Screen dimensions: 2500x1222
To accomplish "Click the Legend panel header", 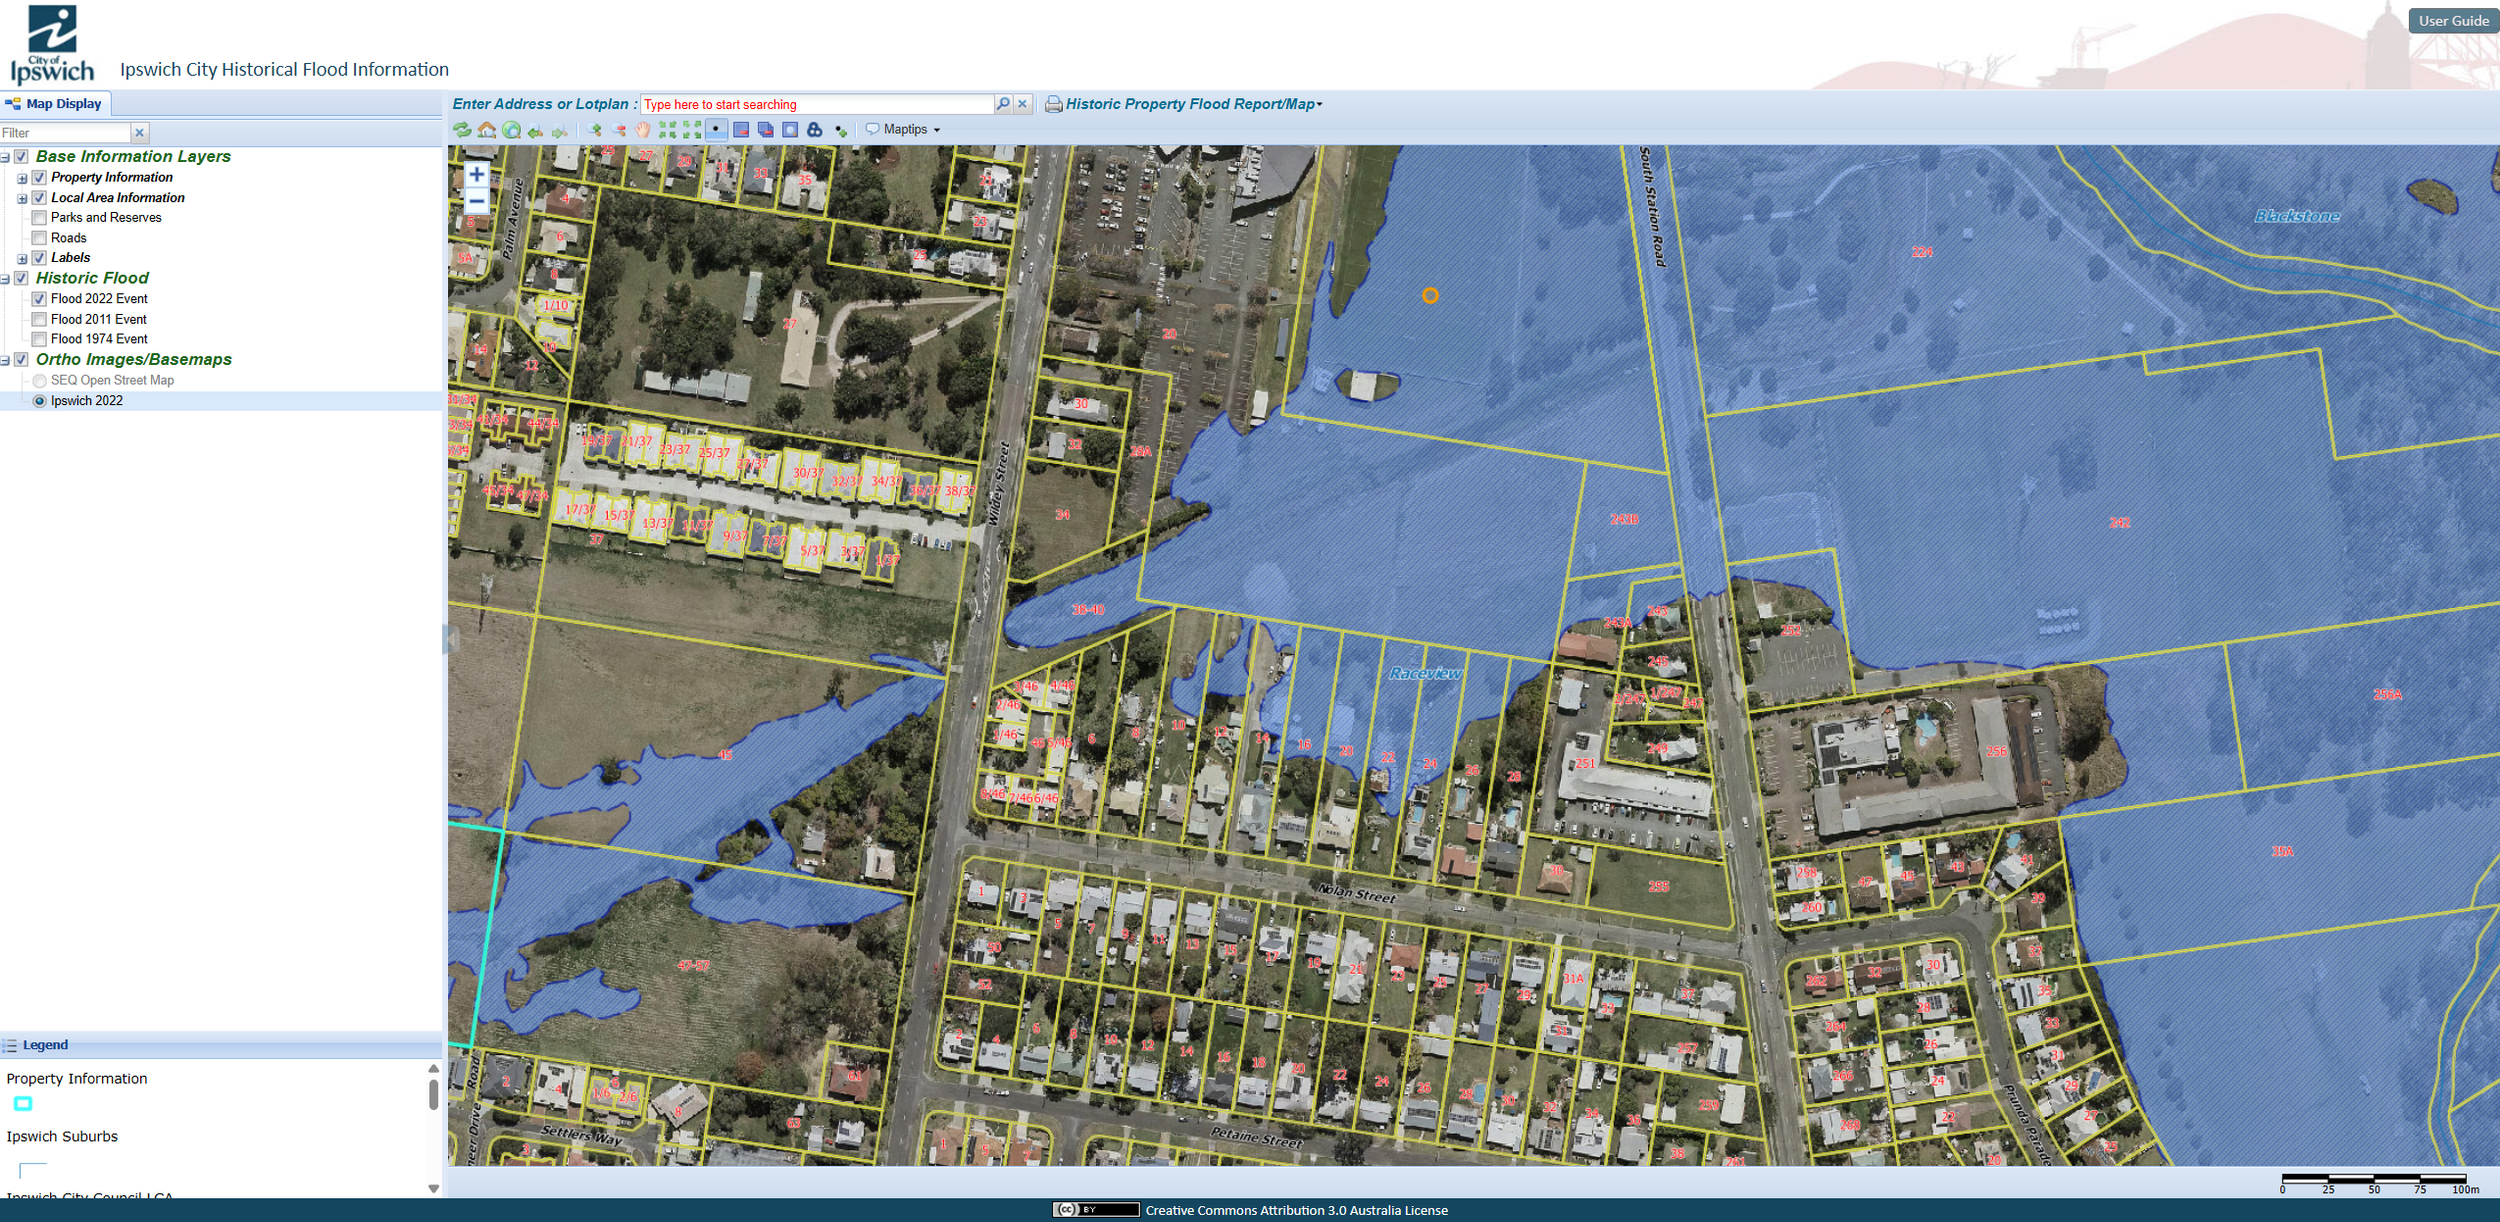I will coord(221,1045).
